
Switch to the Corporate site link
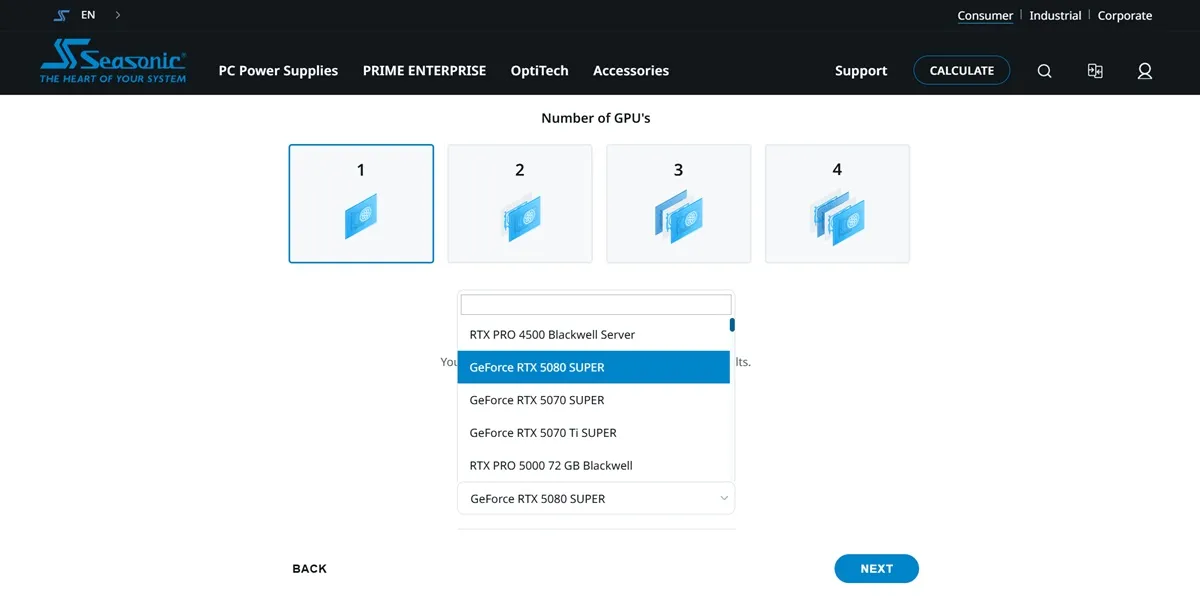[x=1125, y=16]
